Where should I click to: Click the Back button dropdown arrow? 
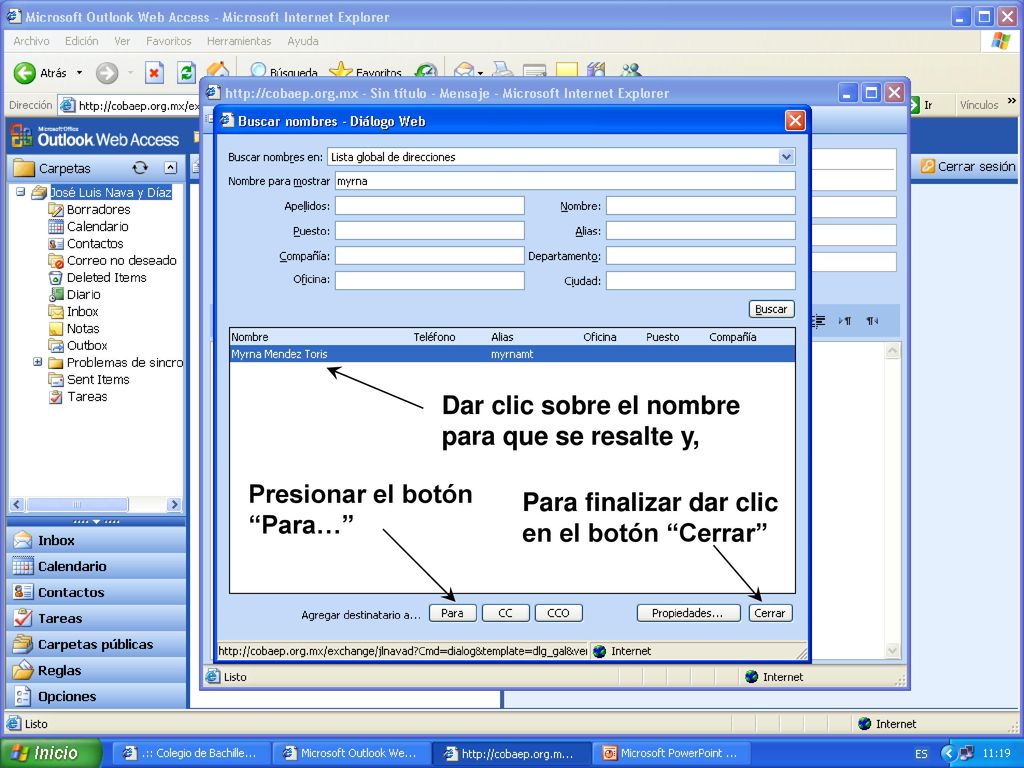coord(80,72)
